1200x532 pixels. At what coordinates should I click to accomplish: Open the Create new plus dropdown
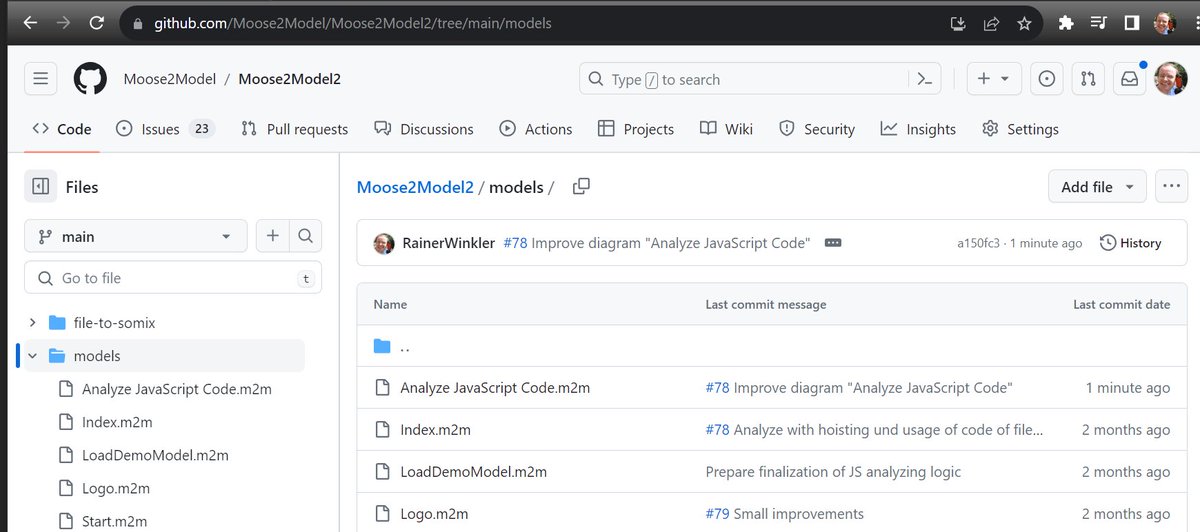pos(994,79)
